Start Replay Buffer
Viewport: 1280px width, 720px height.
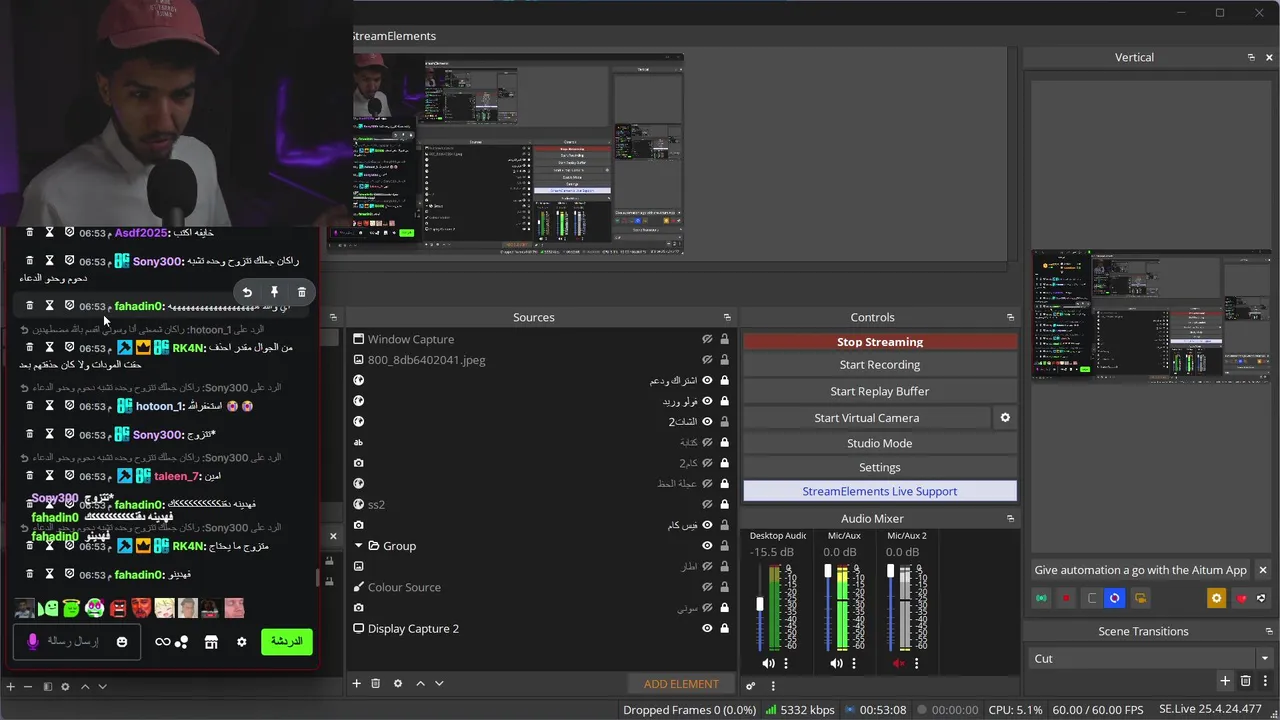pyautogui.click(x=880, y=391)
